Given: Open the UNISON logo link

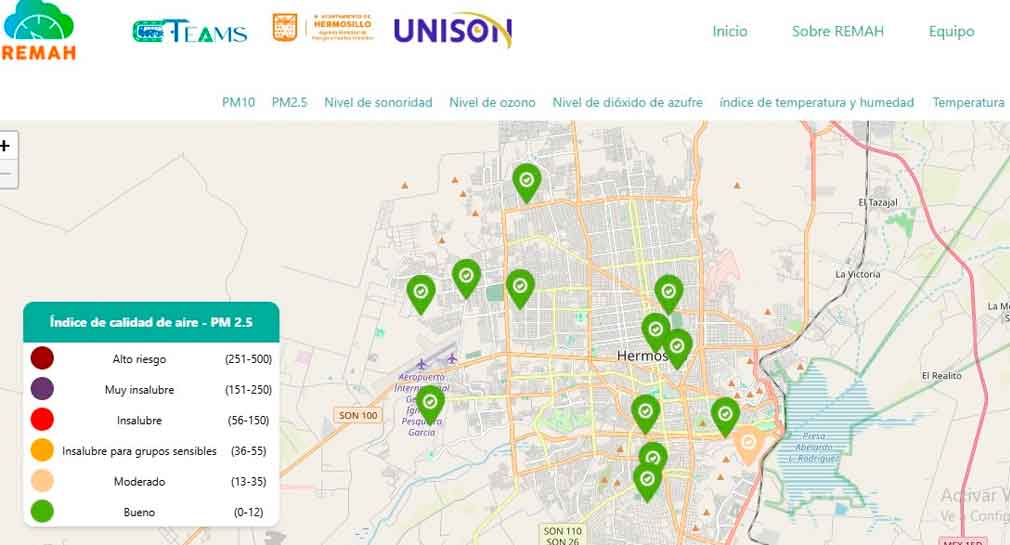Looking at the screenshot, I should coord(452,30).
